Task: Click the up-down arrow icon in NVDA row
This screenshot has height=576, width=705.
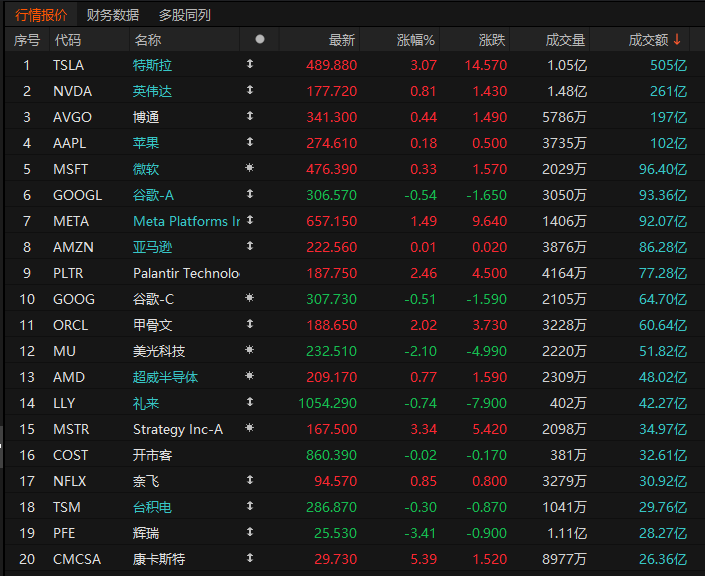Action: (x=250, y=90)
